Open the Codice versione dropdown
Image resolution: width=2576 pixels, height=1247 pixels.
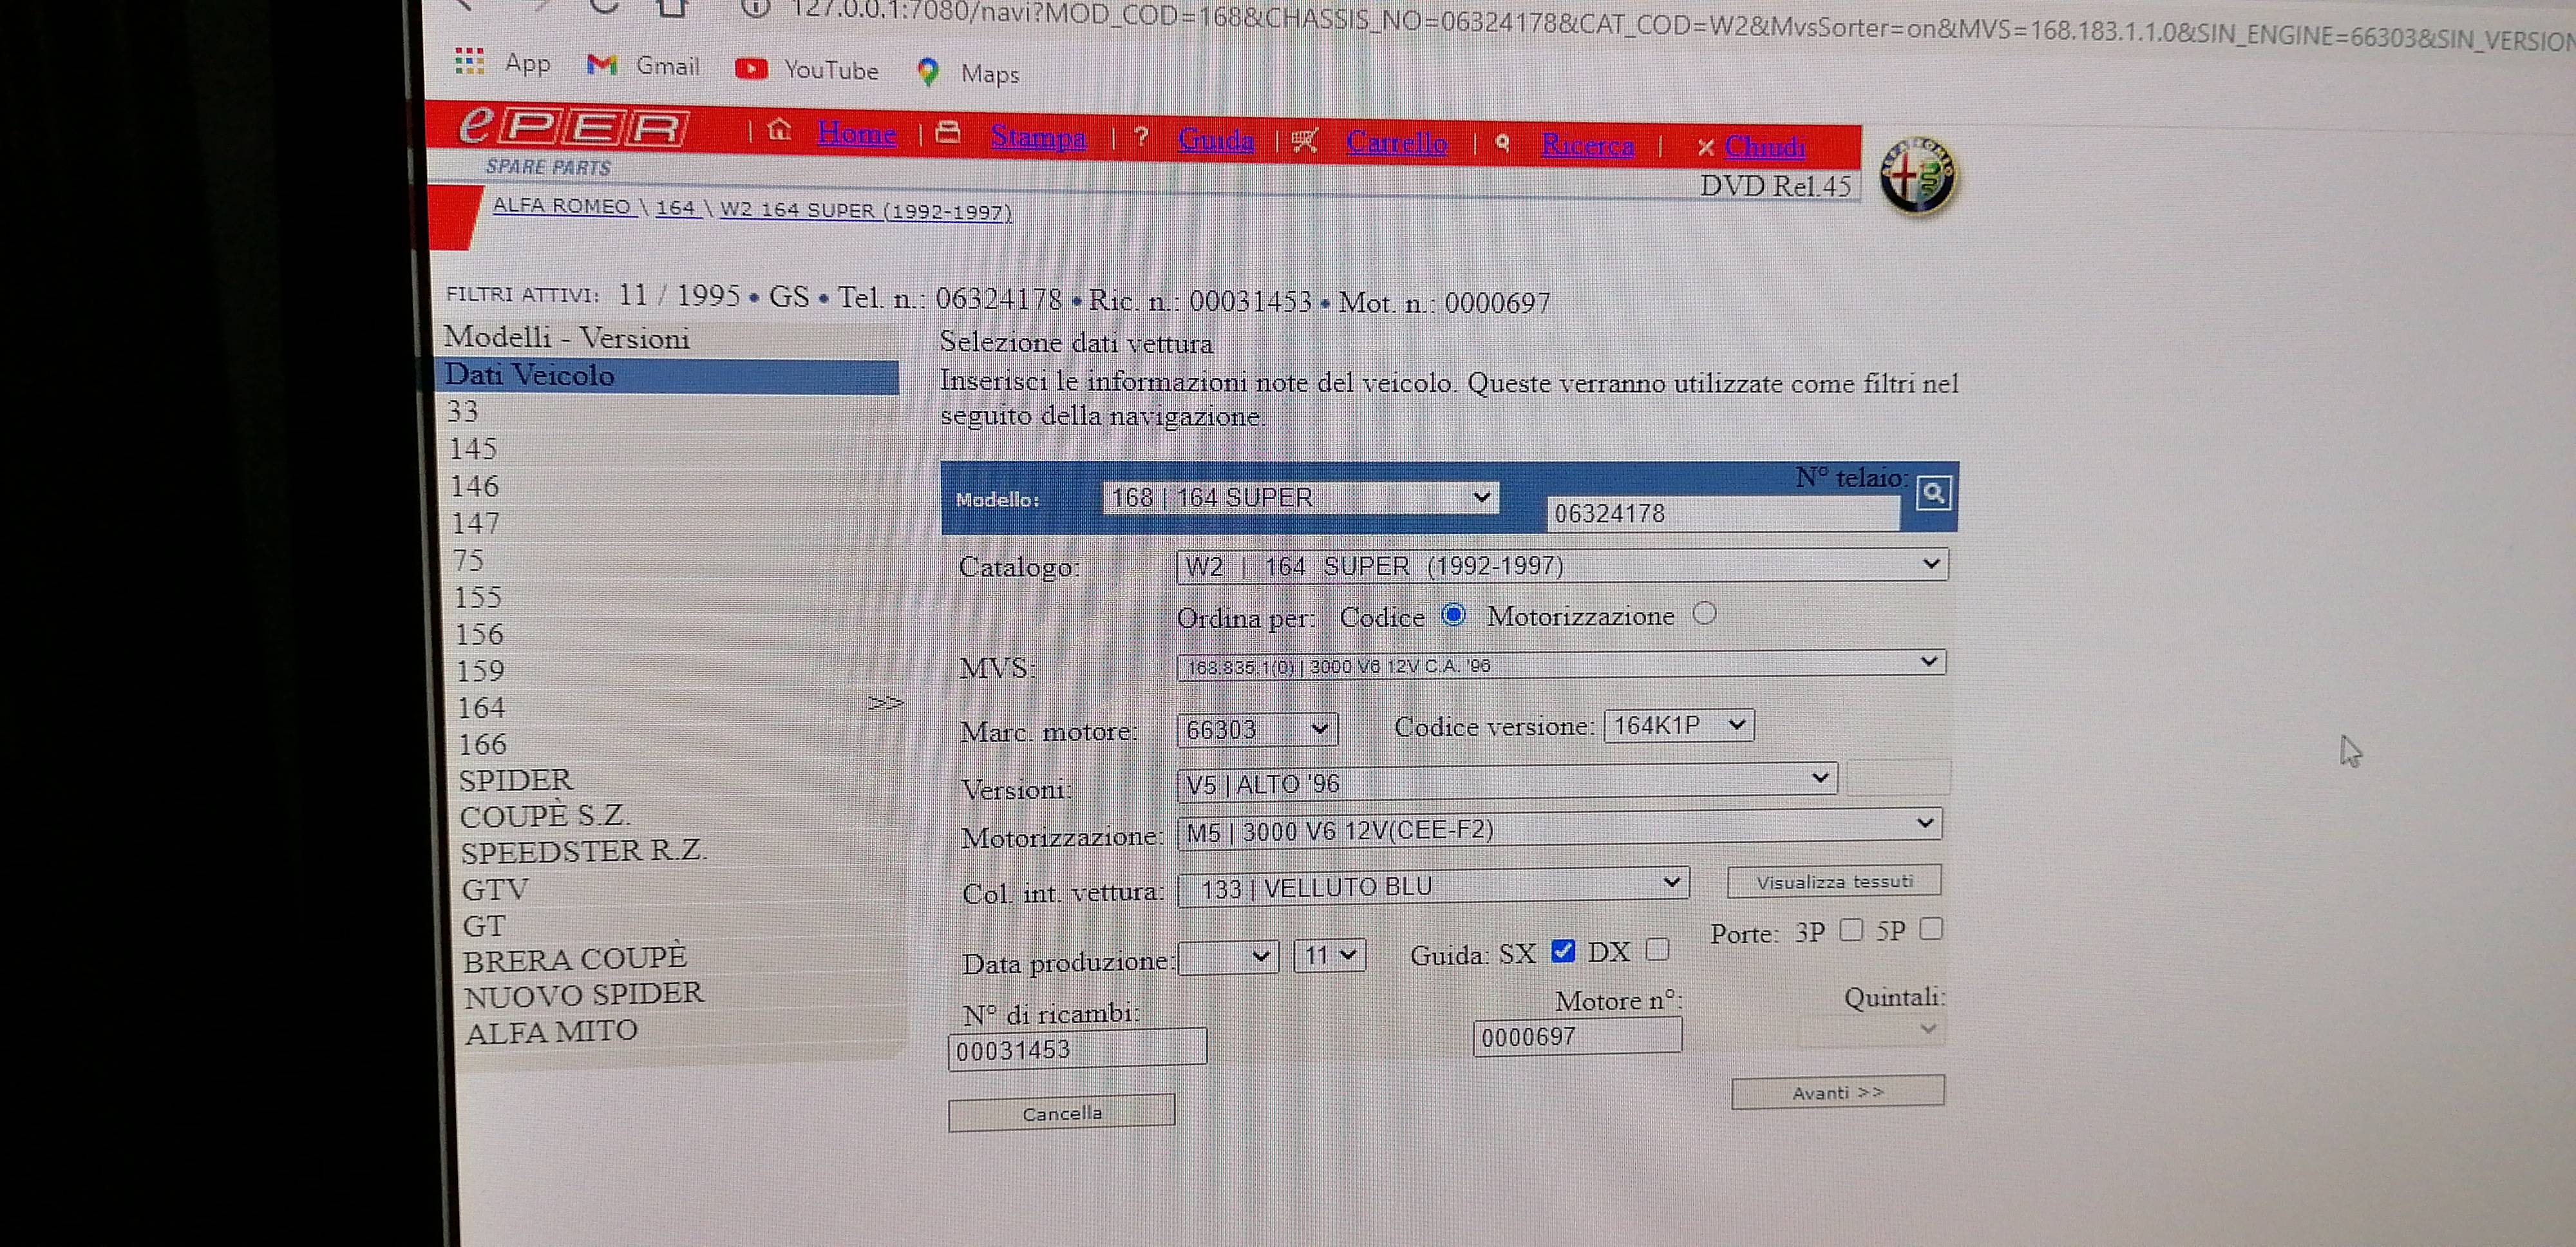coord(1679,725)
